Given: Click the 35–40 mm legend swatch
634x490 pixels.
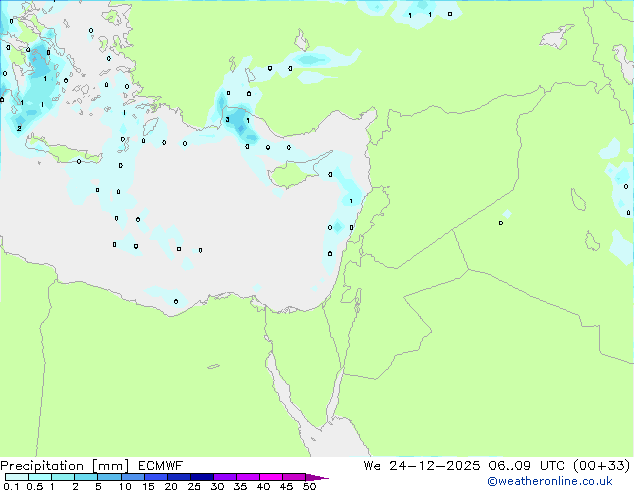Looking at the screenshot, I should click(248, 477).
